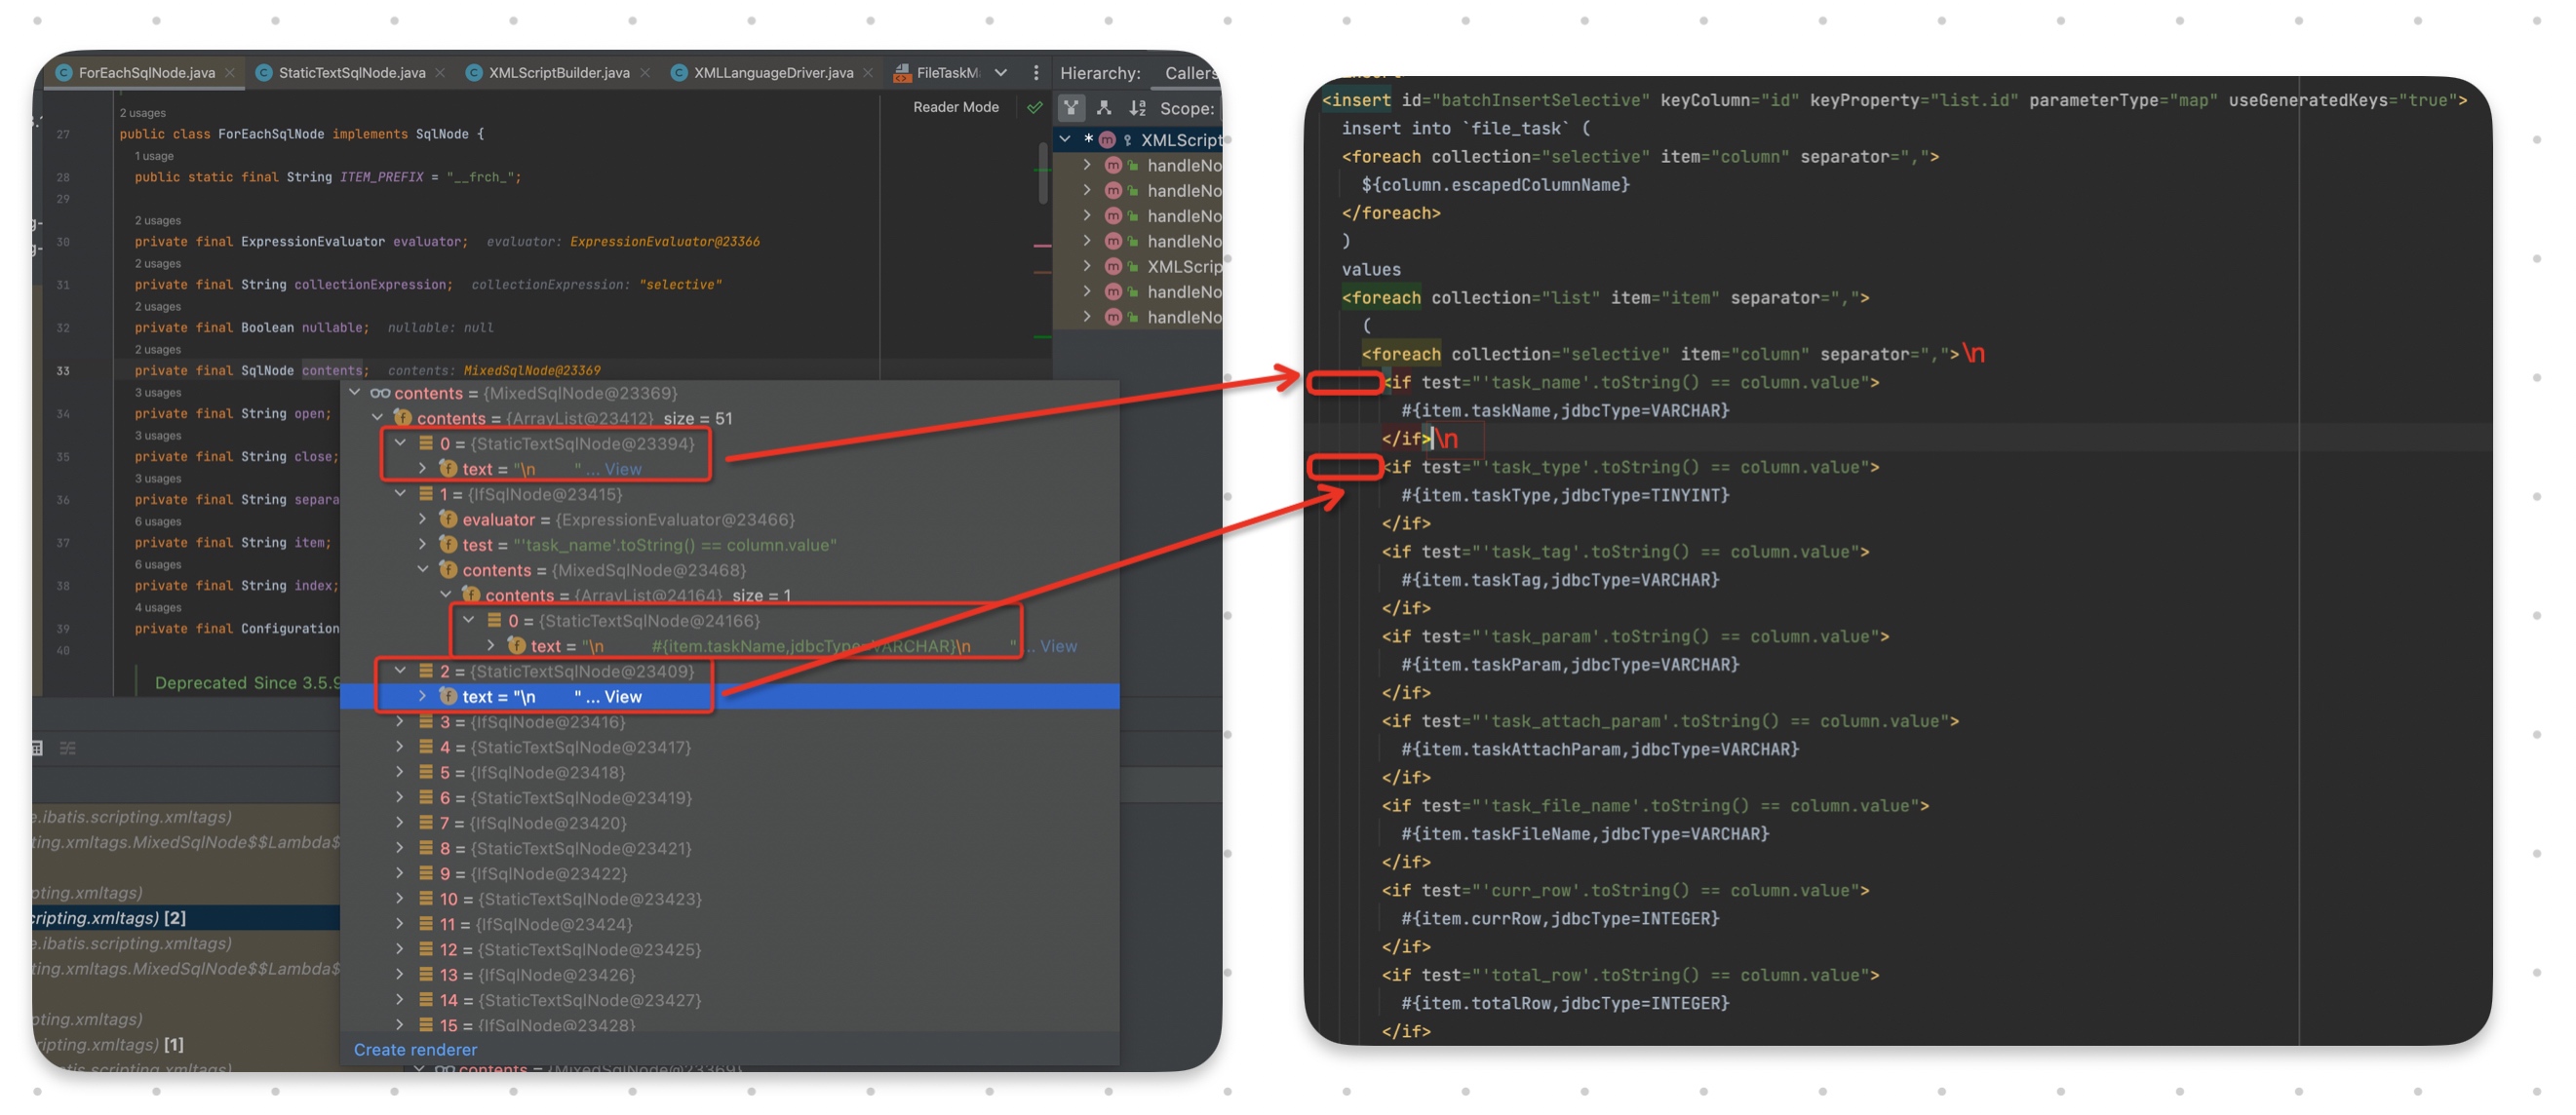Image resolution: width=2576 pixels, height=1115 pixels.
Task: Select the stack frame ending with [1]
Action: pos(186,1044)
